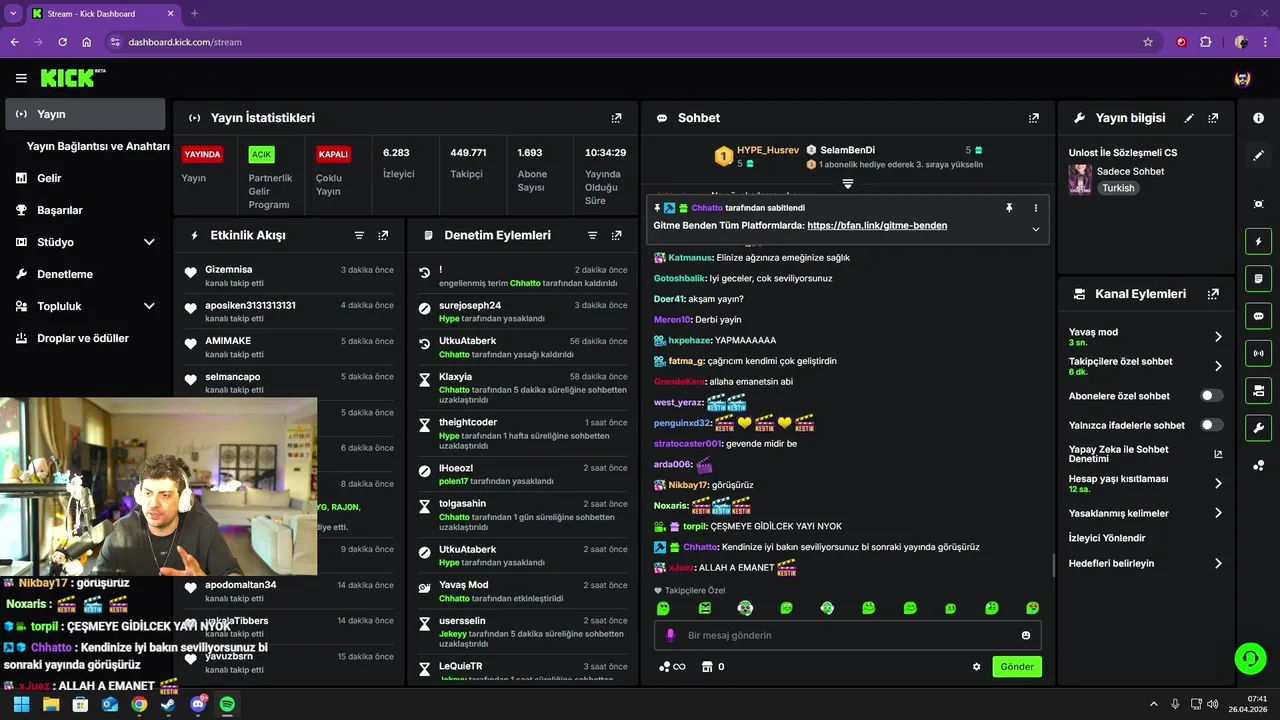Open Yasaklanmış kelimeler arrow
Viewport: 1280px width, 720px height.
pyautogui.click(x=1218, y=513)
